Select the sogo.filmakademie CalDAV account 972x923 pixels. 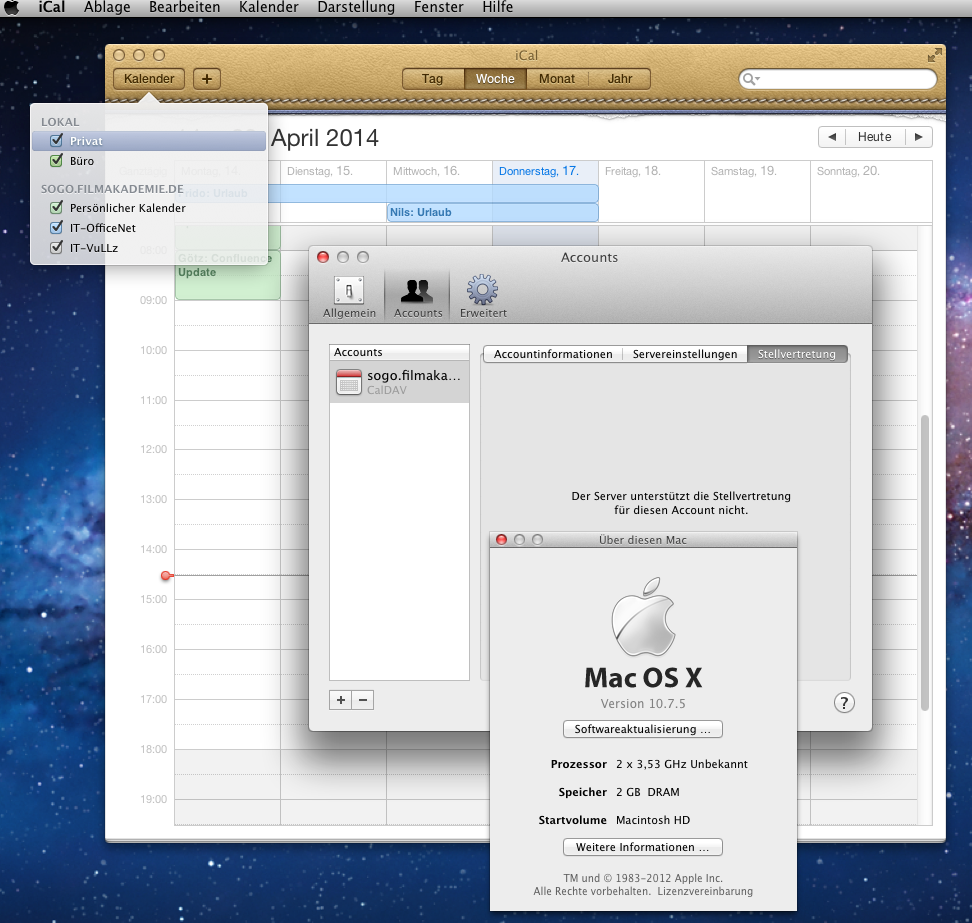click(400, 382)
